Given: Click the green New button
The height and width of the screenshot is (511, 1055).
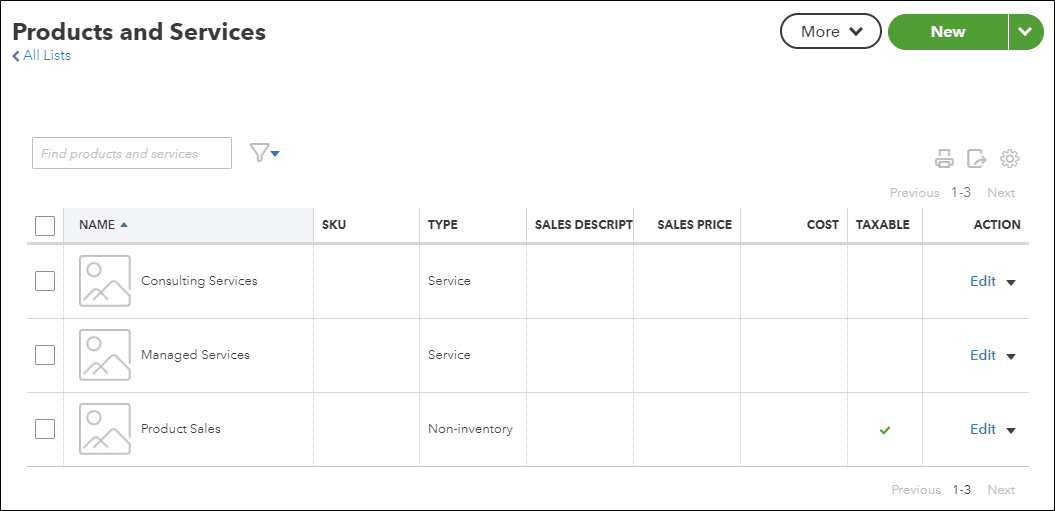Looking at the screenshot, I should [947, 32].
